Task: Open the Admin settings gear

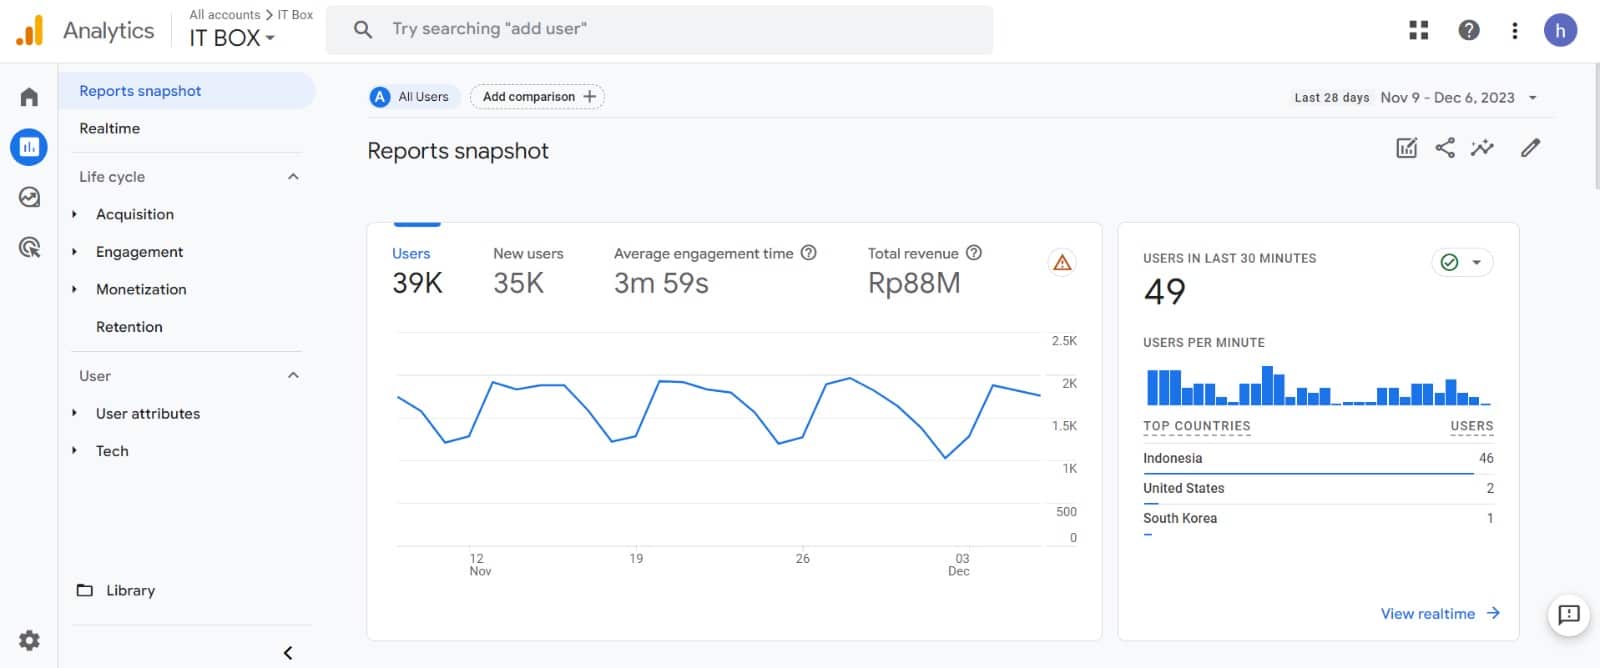Action: [29, 640]
